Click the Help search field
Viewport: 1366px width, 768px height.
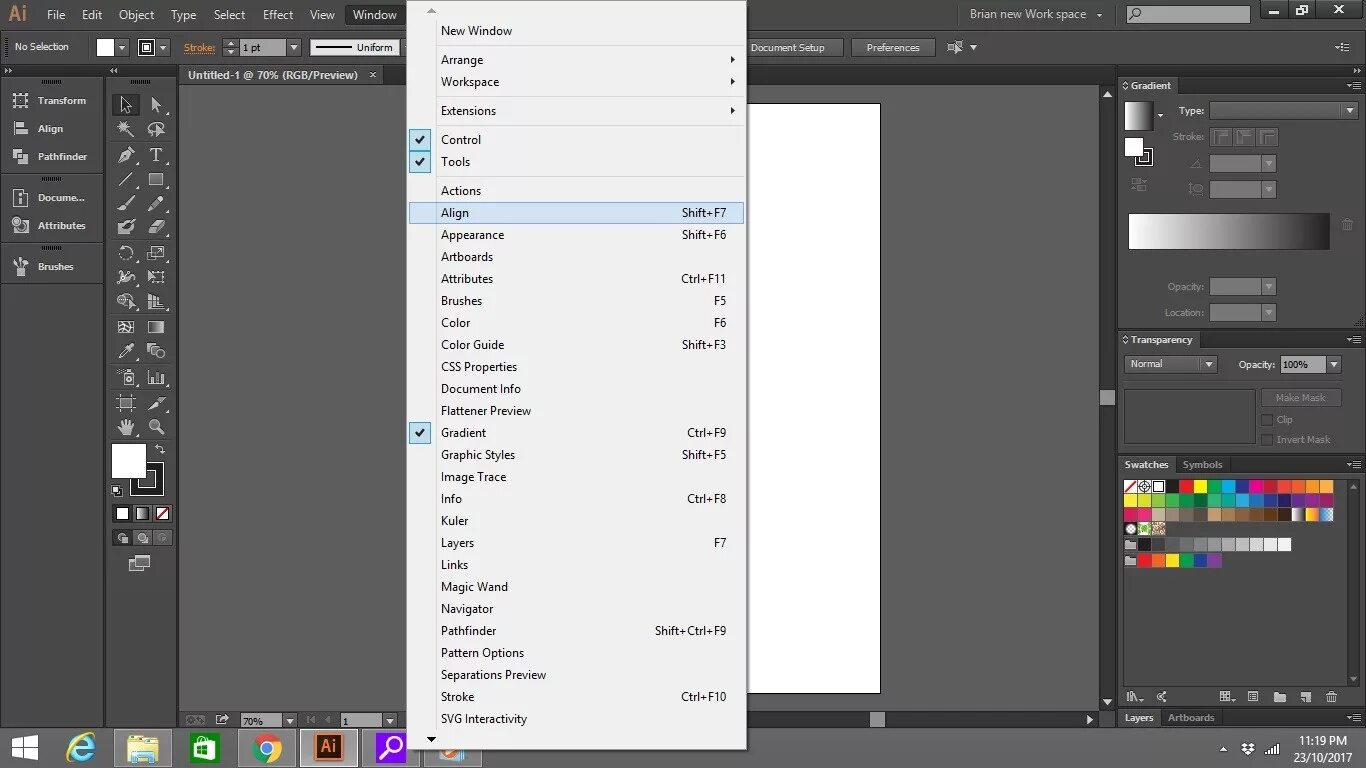coord(1188,15)
